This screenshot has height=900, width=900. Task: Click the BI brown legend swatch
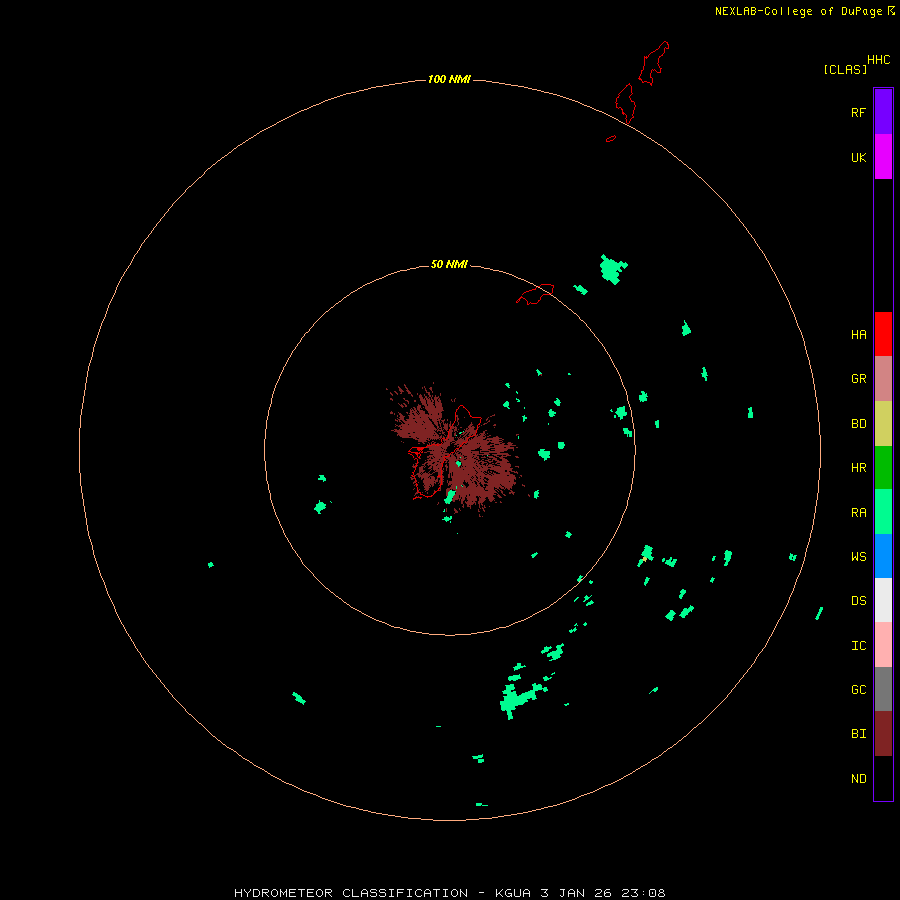click(x=883, y=734)
